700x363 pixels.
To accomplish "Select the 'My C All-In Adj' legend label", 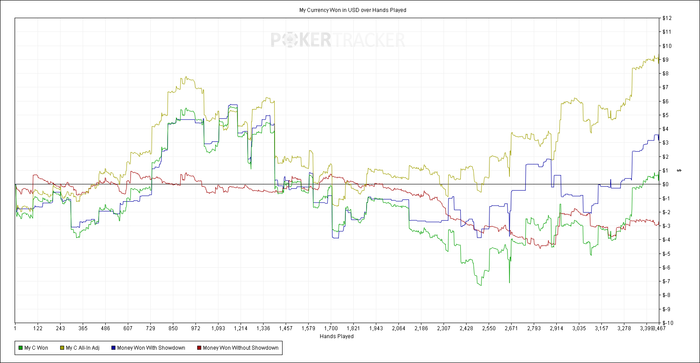I will coord(83,348).
